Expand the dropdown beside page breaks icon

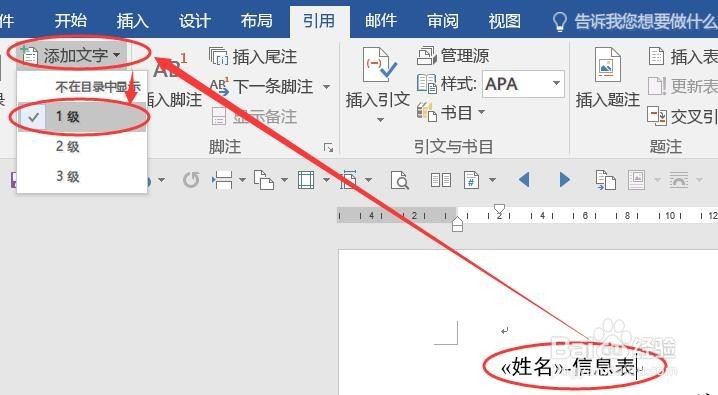point(242,180)
